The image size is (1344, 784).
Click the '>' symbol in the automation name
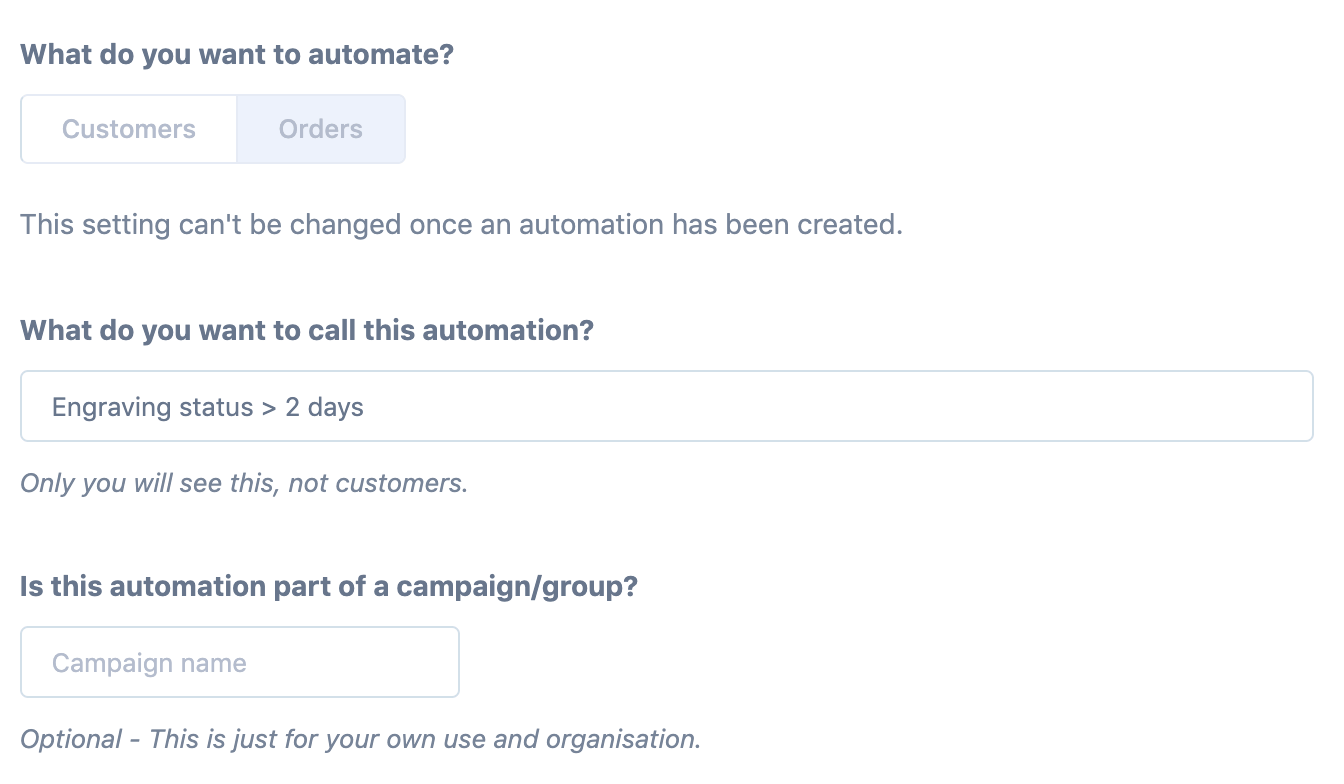pos(268,408)
